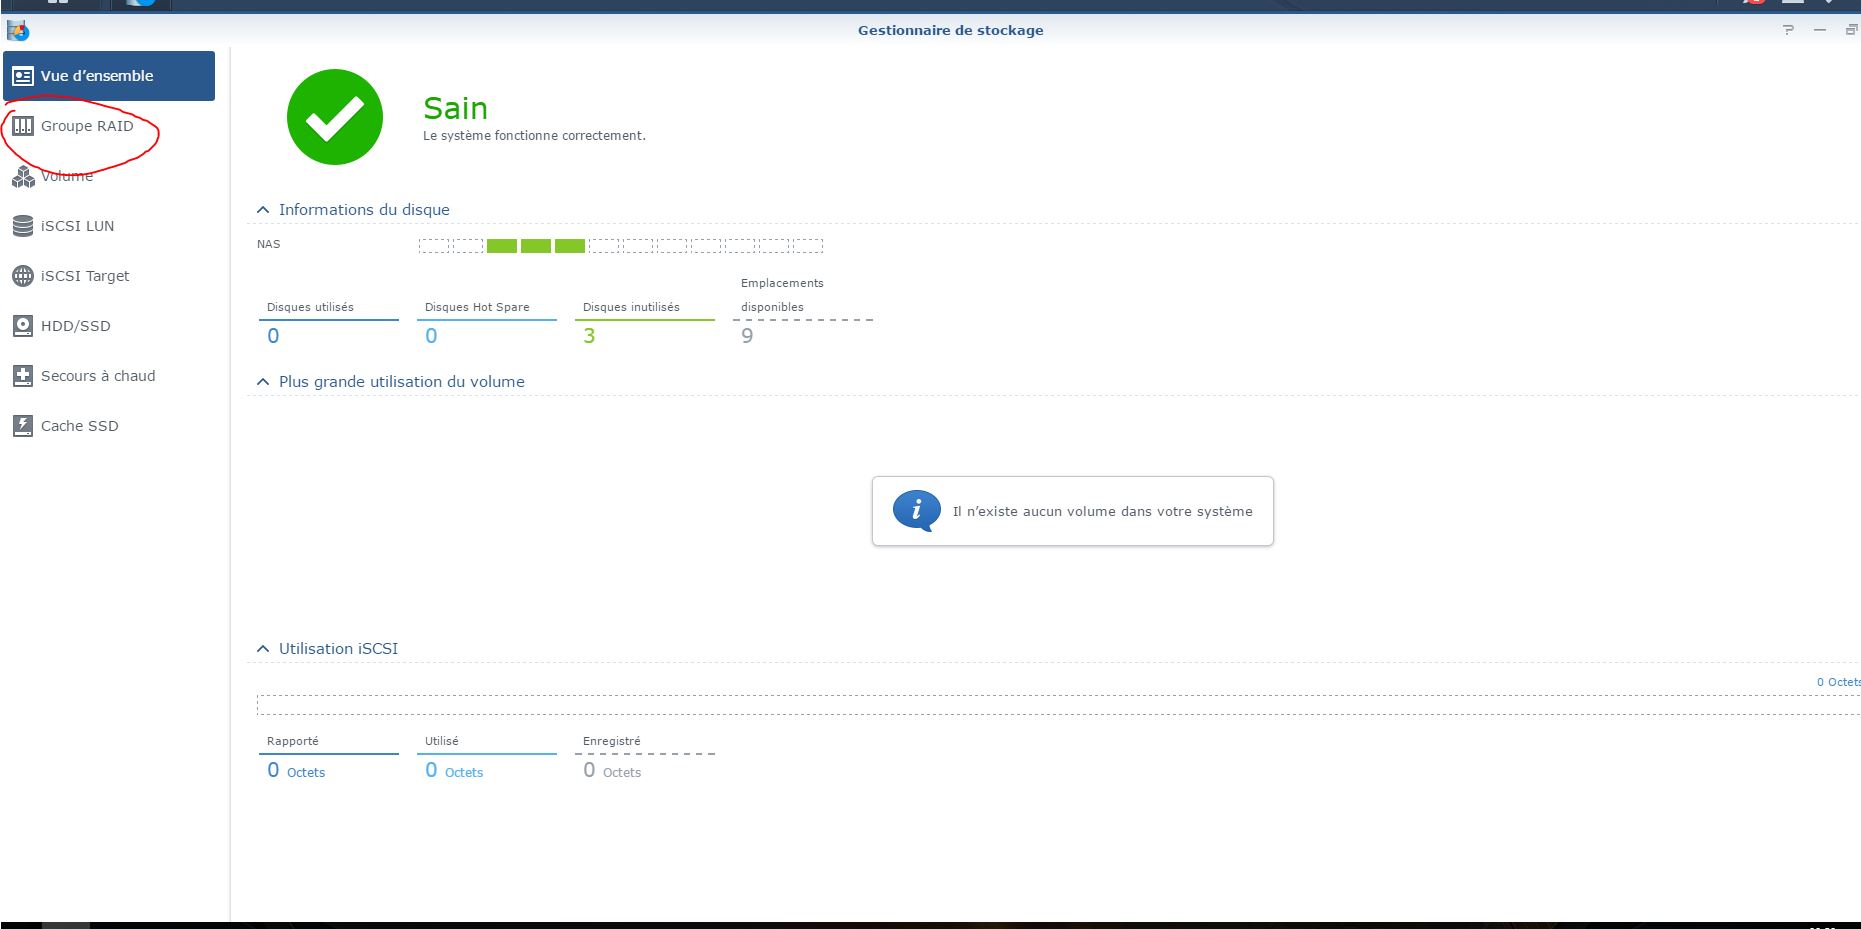The height and width of the screenshot is (929, 1861).
Task: Open the help question mark button
Action: (1788, 30)
